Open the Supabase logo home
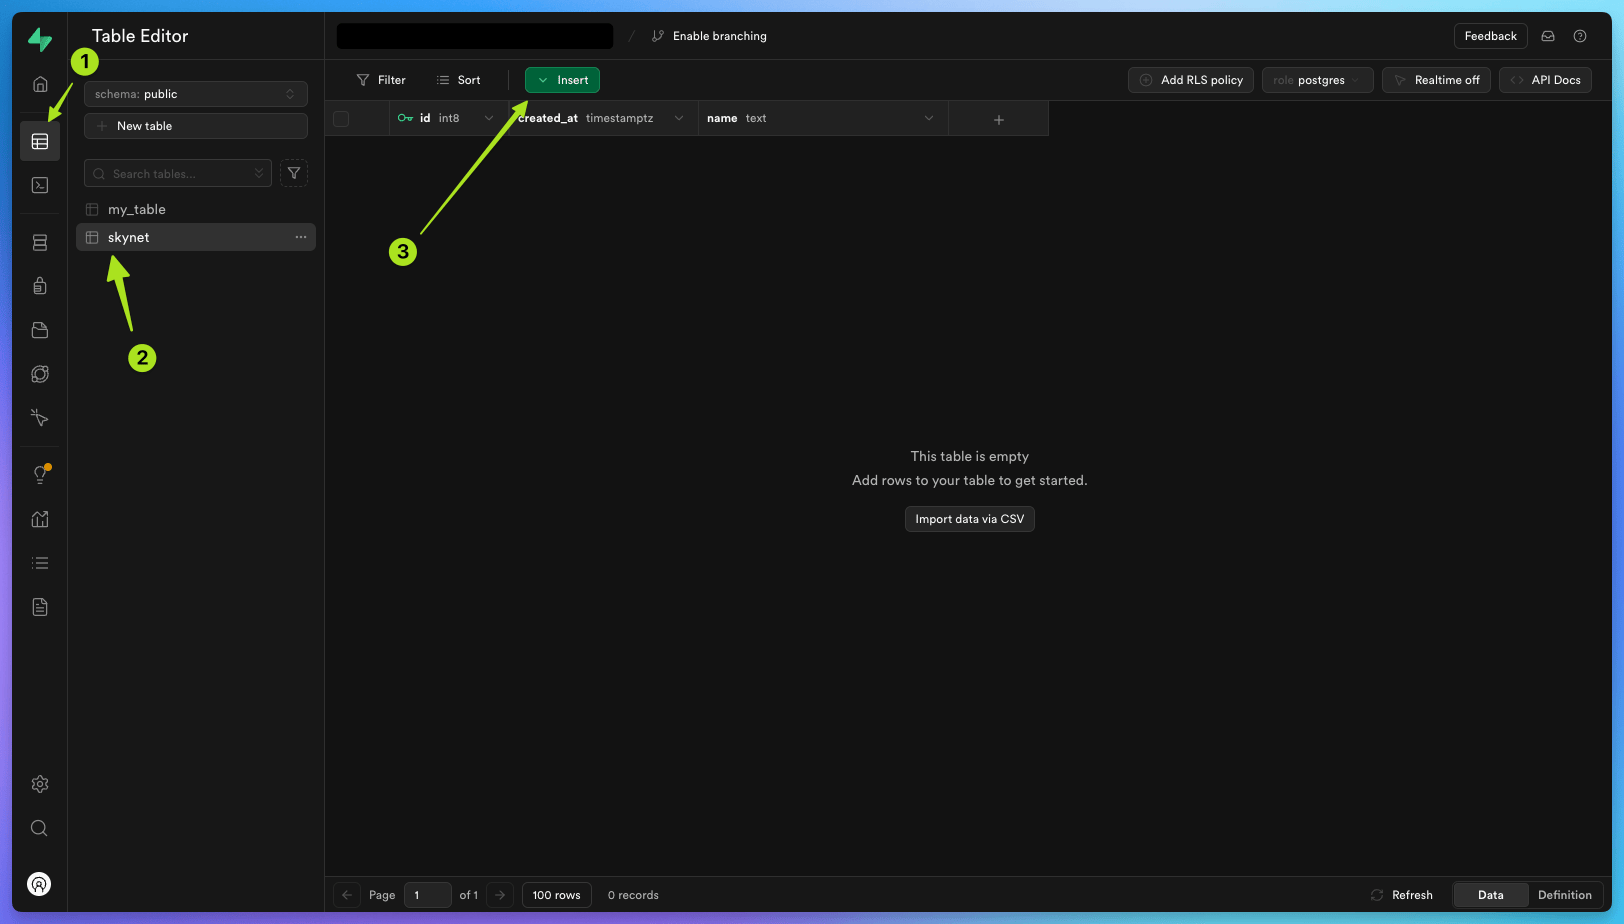This screenshot has height=924, width=1624. pos(40,40)
